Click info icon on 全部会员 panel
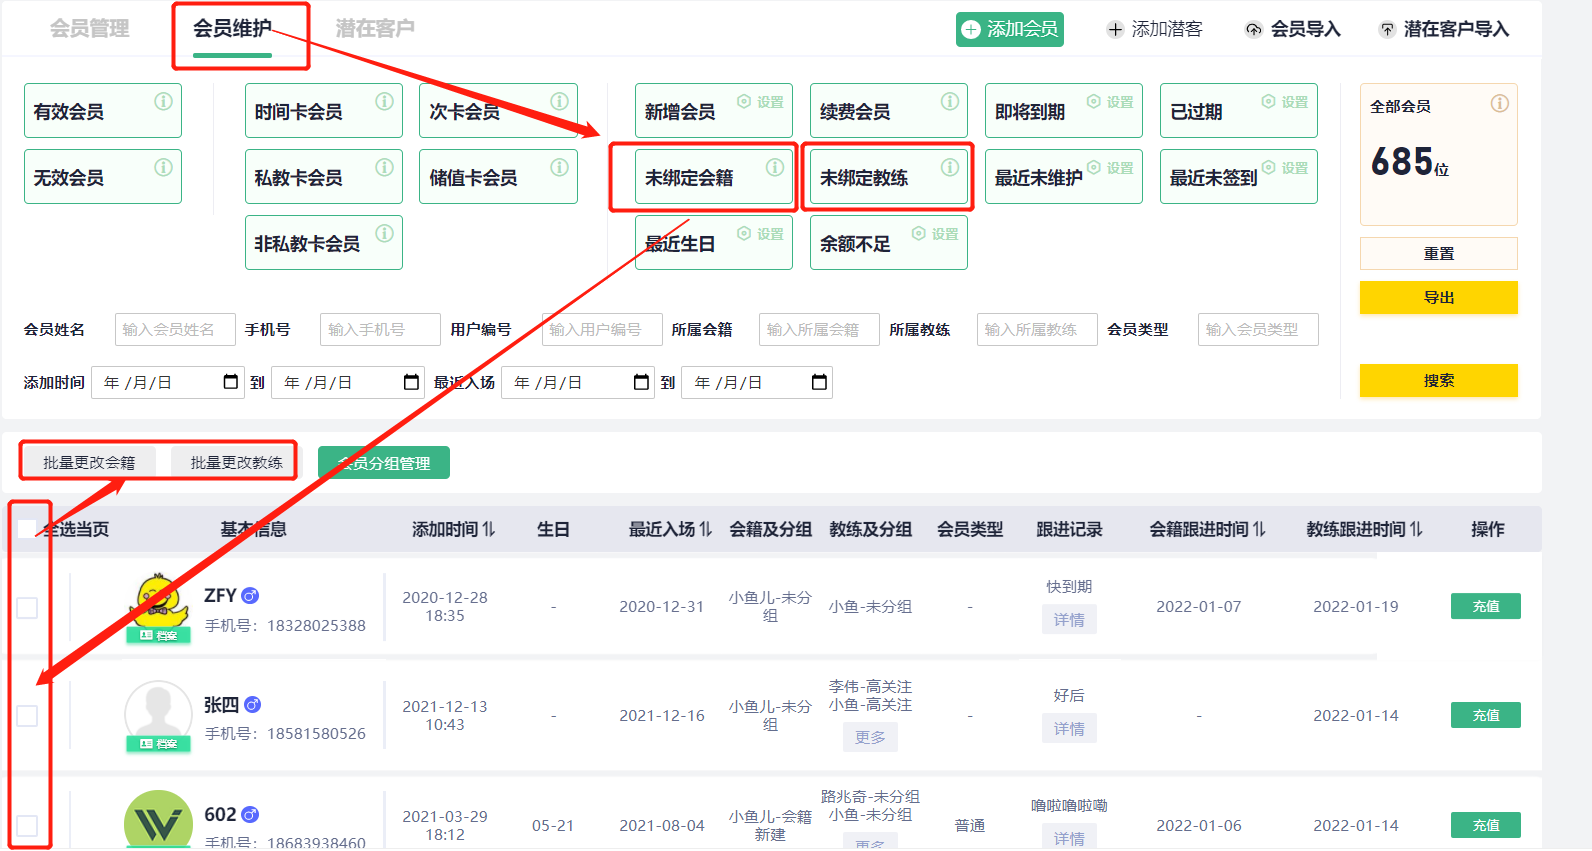The height and width of the screenshot is (851, 1592). 1499,104
